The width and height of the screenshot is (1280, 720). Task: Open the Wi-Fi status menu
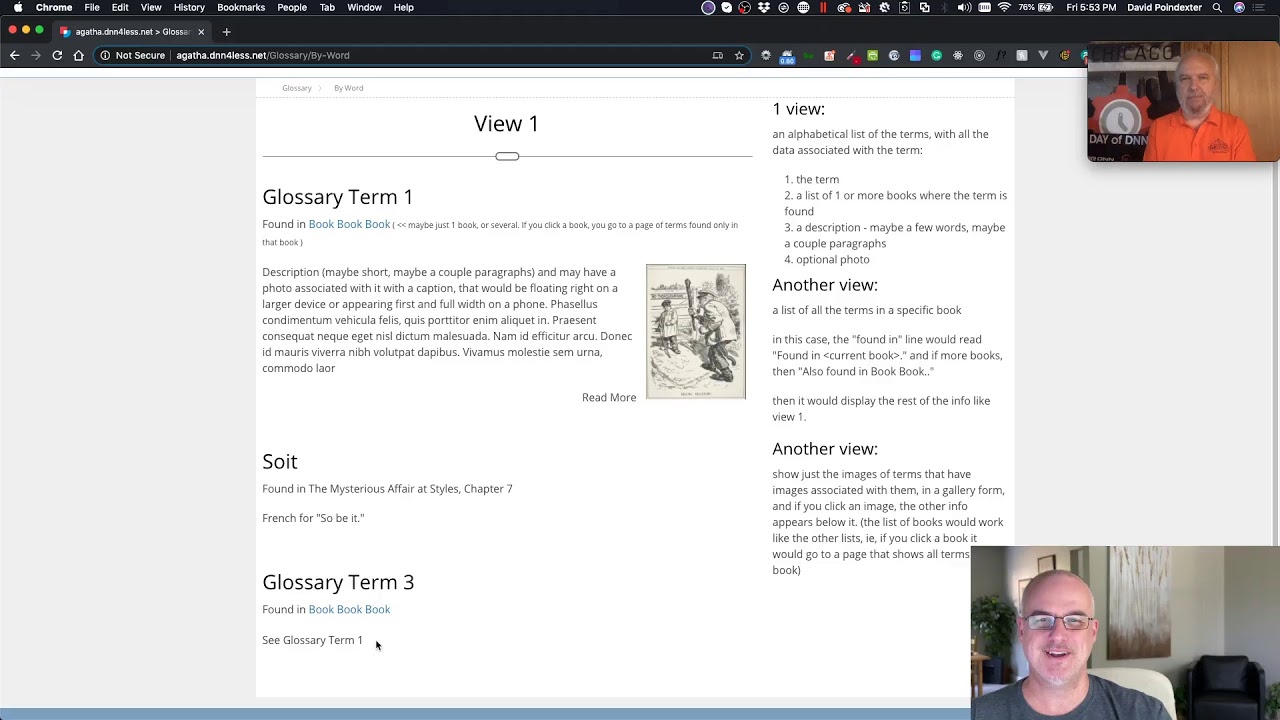click(x=1004, y=8)
